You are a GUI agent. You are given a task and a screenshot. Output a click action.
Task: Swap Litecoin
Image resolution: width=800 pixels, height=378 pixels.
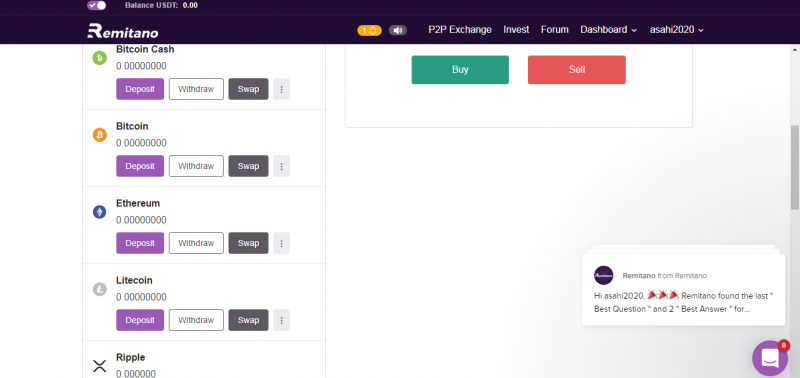(248, 320)
